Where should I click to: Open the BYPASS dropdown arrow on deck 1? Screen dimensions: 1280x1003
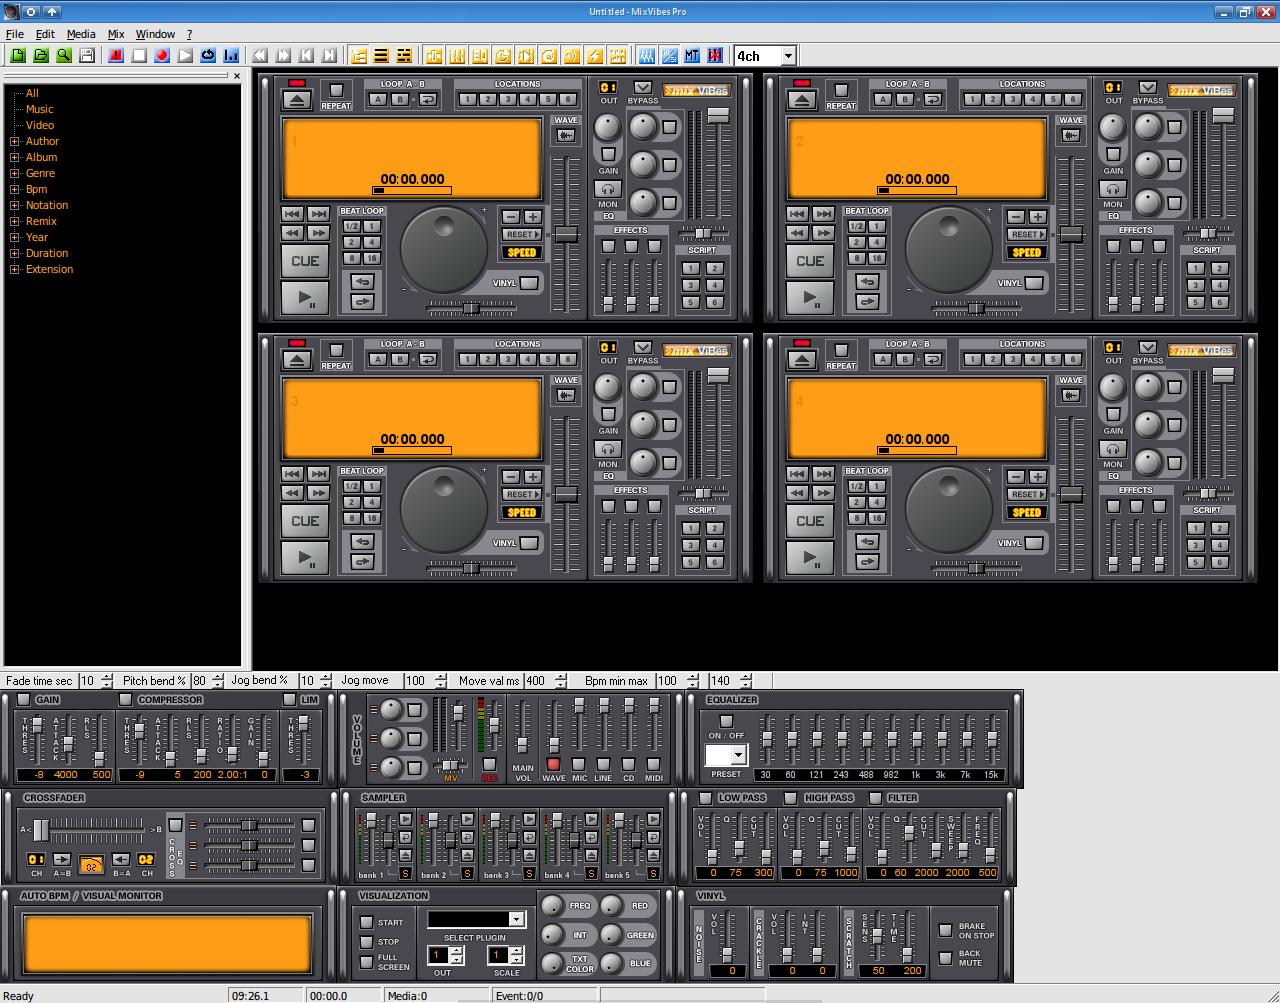pos(643,88)
